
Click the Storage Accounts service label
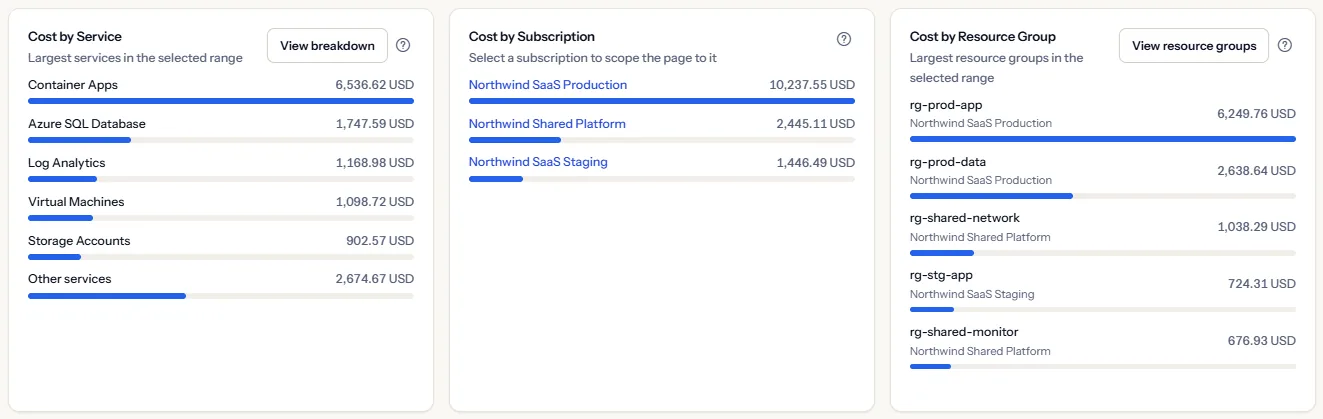click(x=79, y=241)
